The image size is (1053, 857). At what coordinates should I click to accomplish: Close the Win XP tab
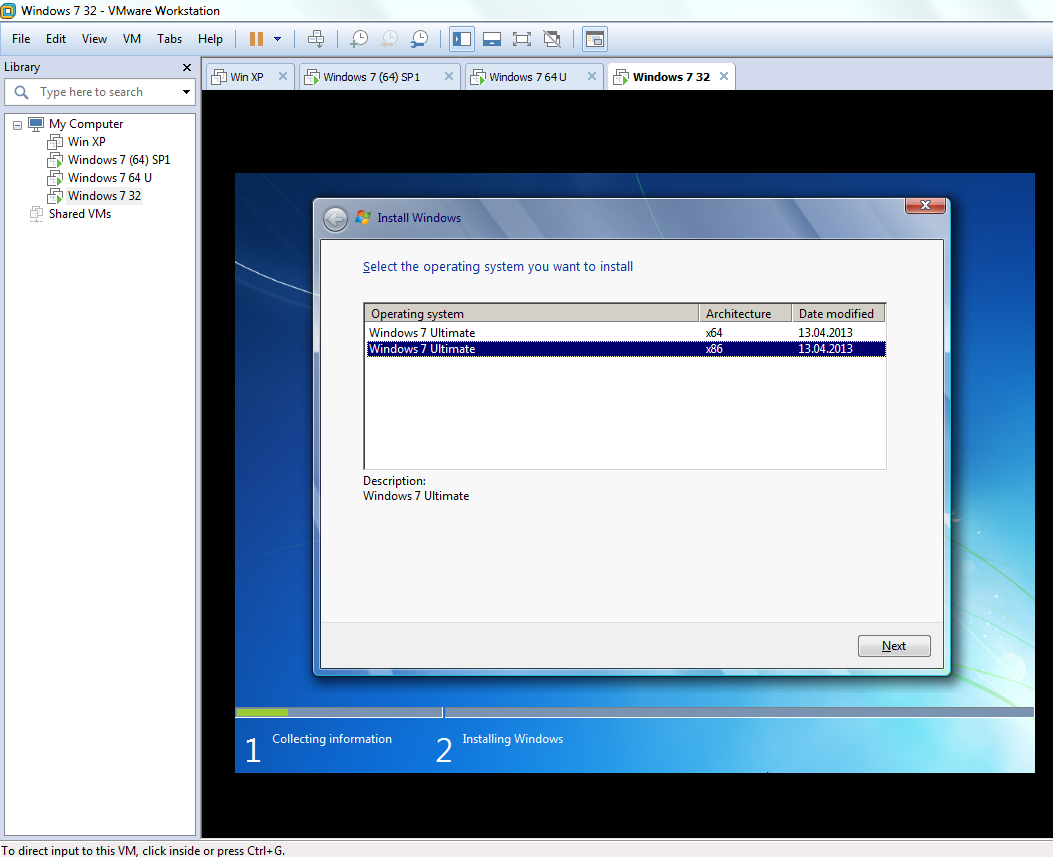(x=283, y=76)
